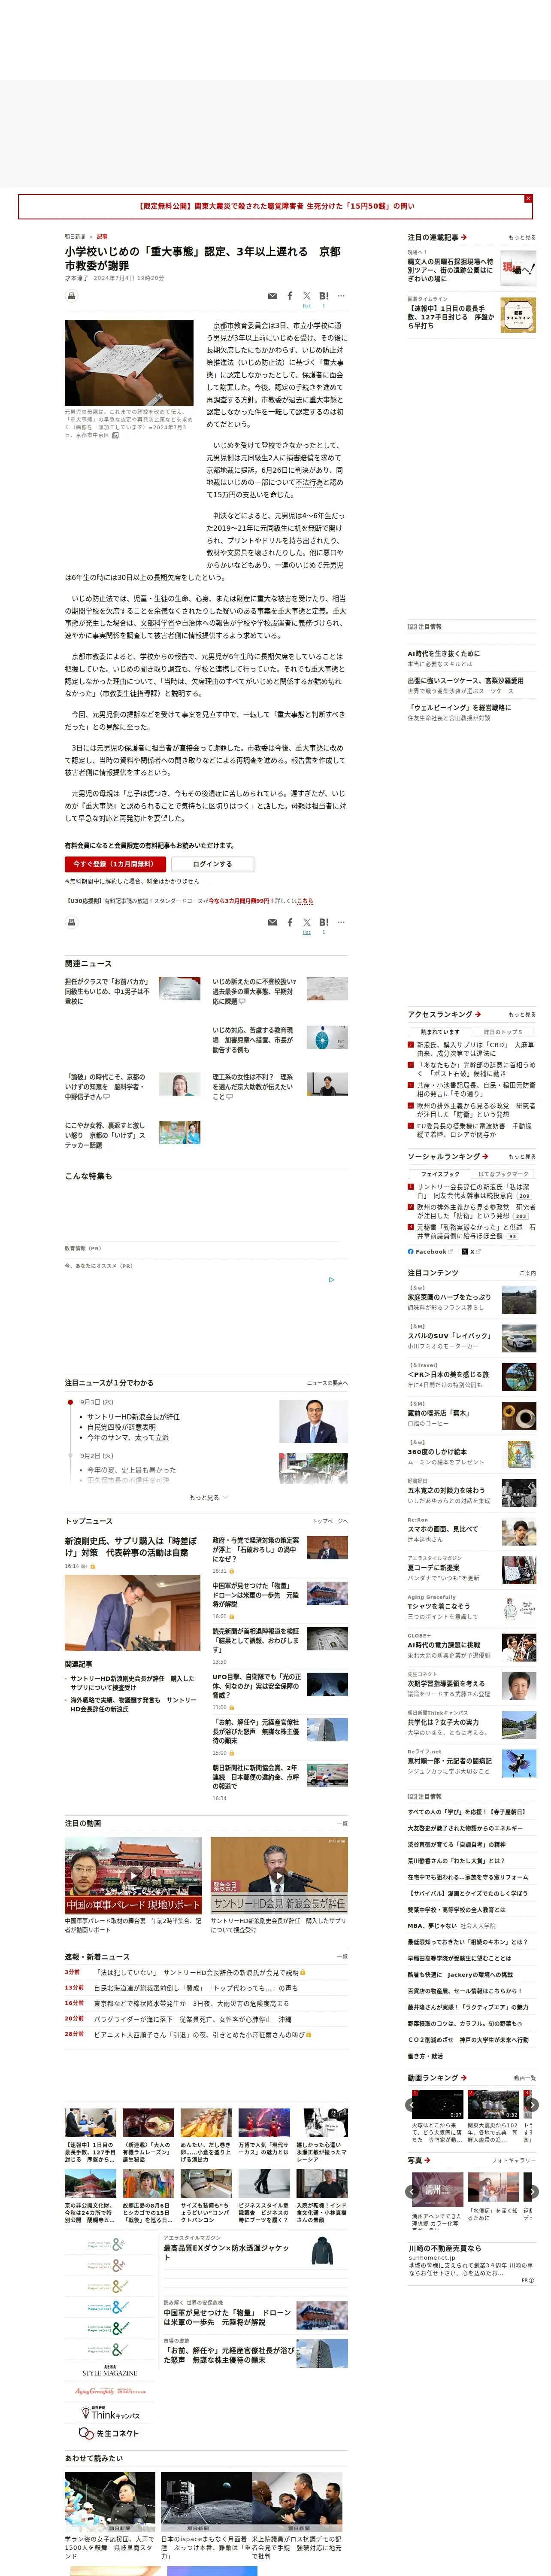Open the こちら link for U30 discount
This screenshot has width=551, height=2576.
[x=305, y=901]
